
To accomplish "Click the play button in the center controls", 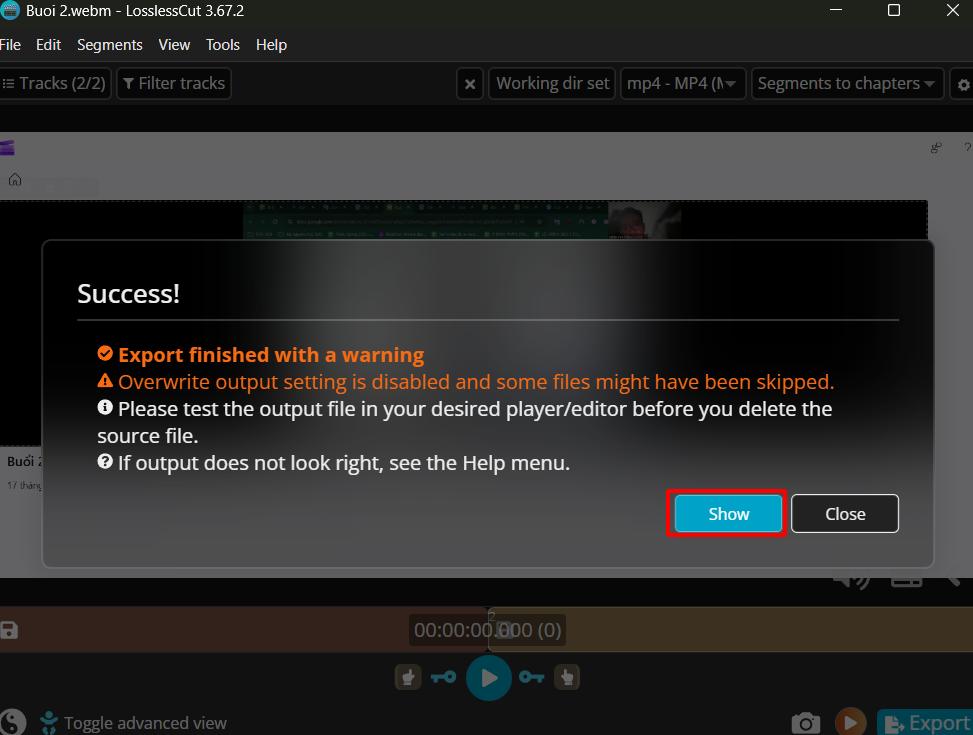I will click(489, 677).
